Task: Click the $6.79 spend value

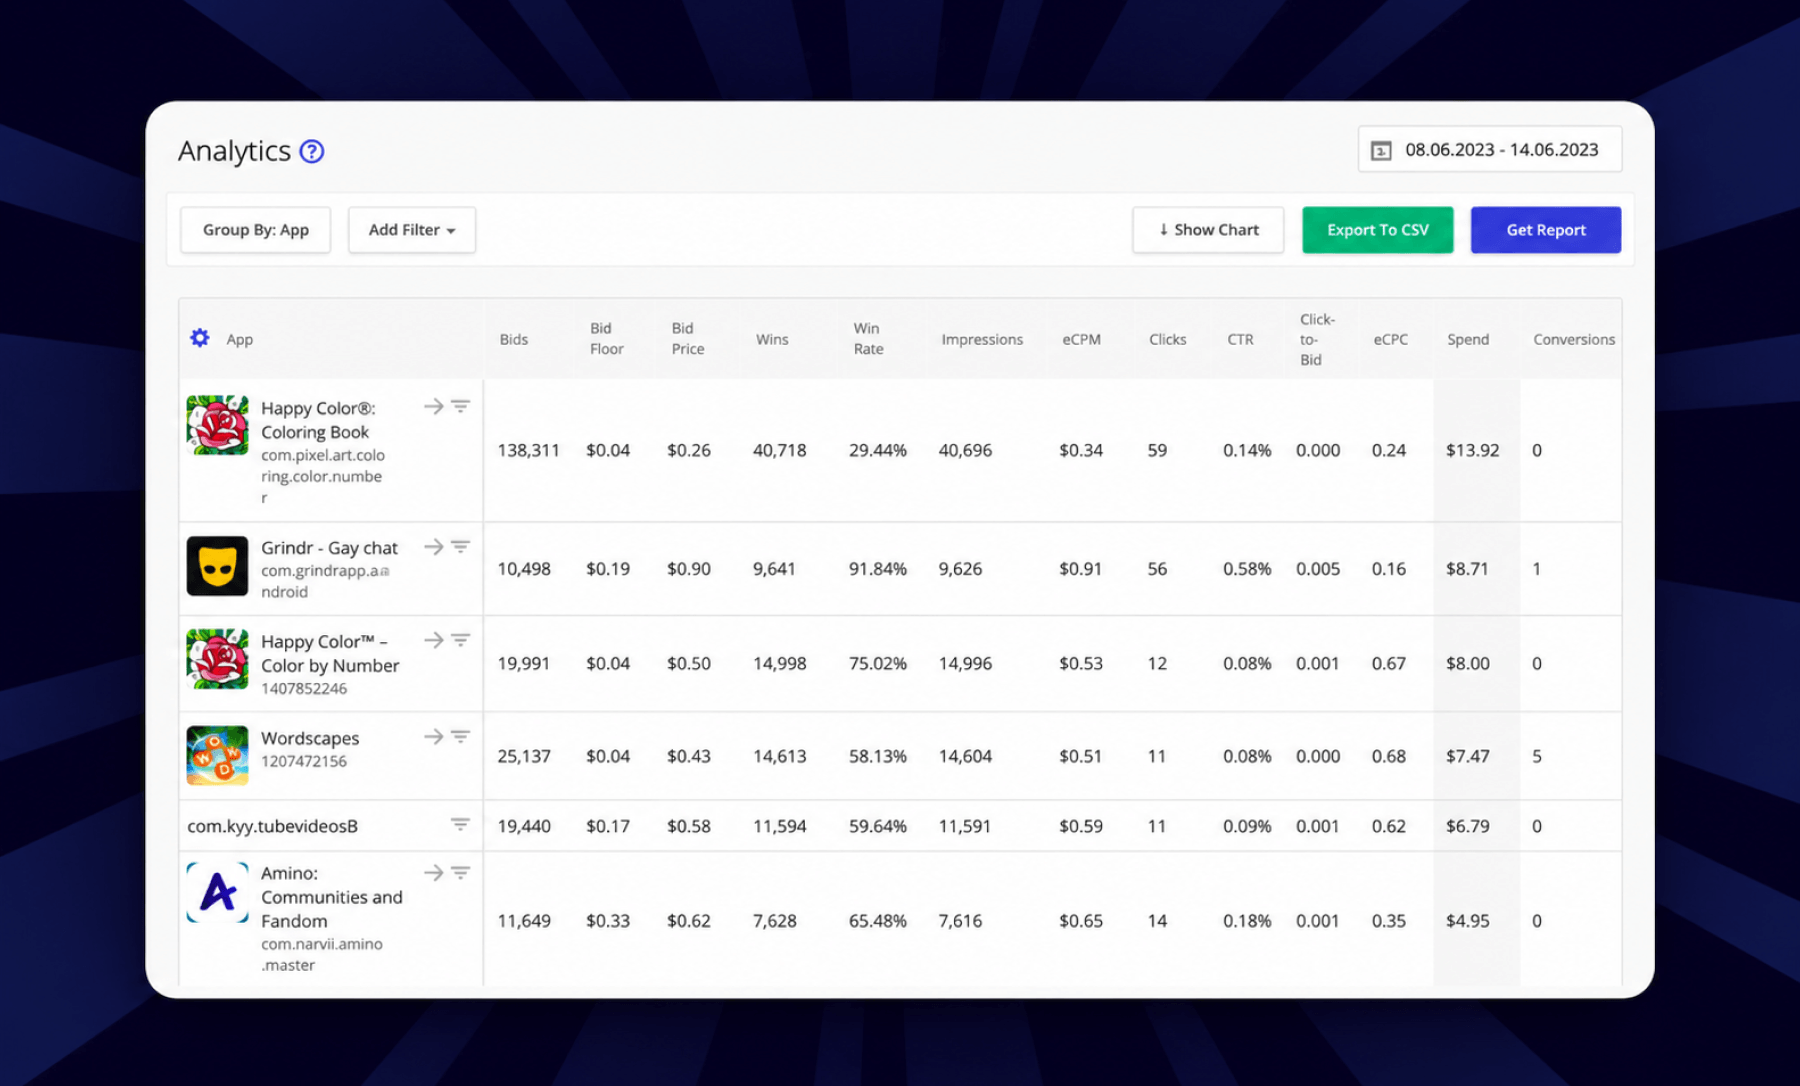Action: [1467, 826]
